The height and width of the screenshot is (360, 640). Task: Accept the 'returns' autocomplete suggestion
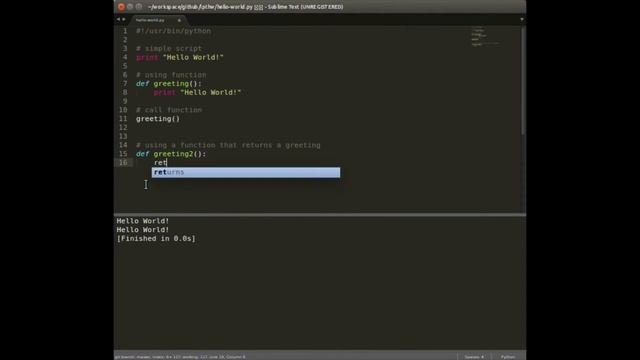coord(246,172)
